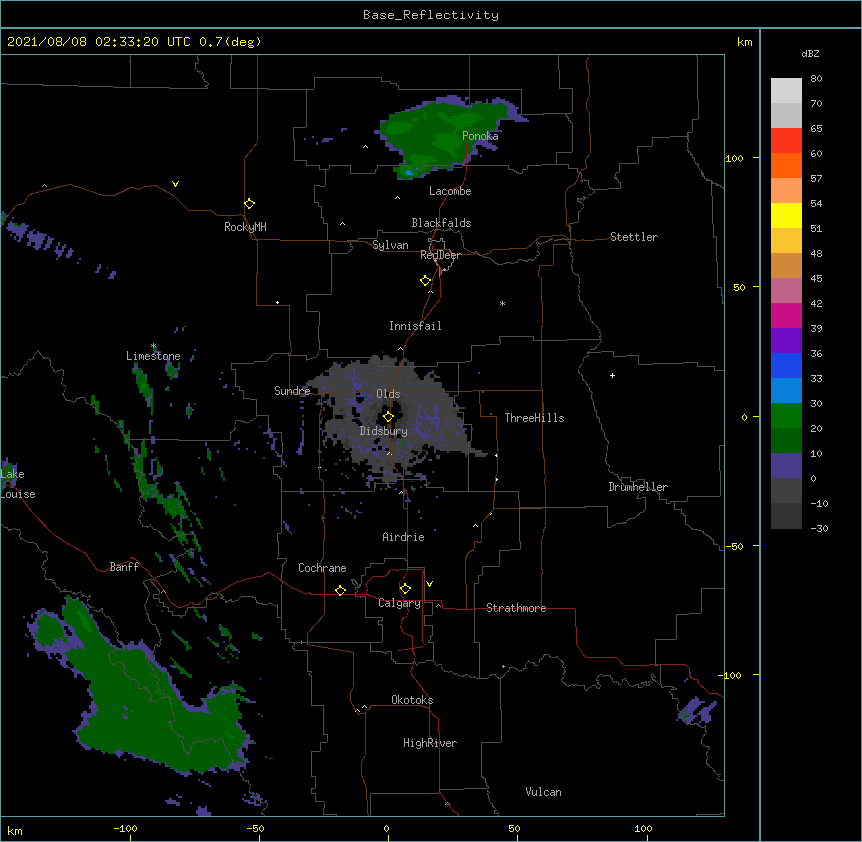Pick the pink 42-45 dBZ legend swatch
Image resolution: width=862 pixels, height=842 pixels.
click(786, 291)
